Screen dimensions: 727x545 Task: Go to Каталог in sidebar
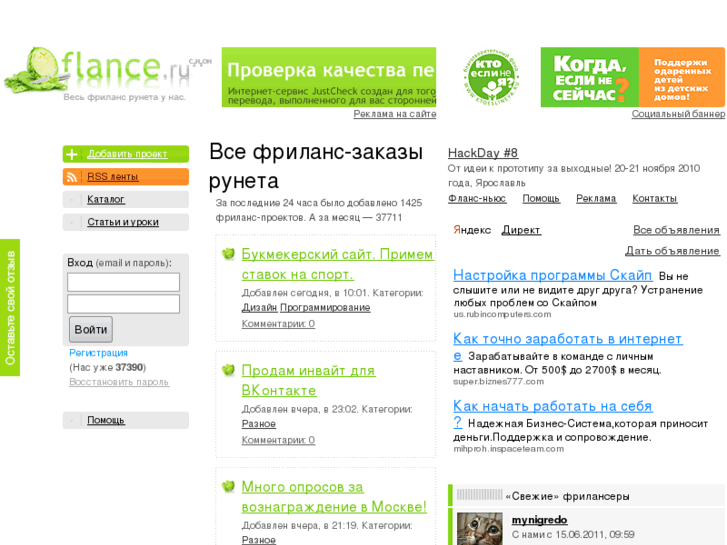[x=106, y=199]
